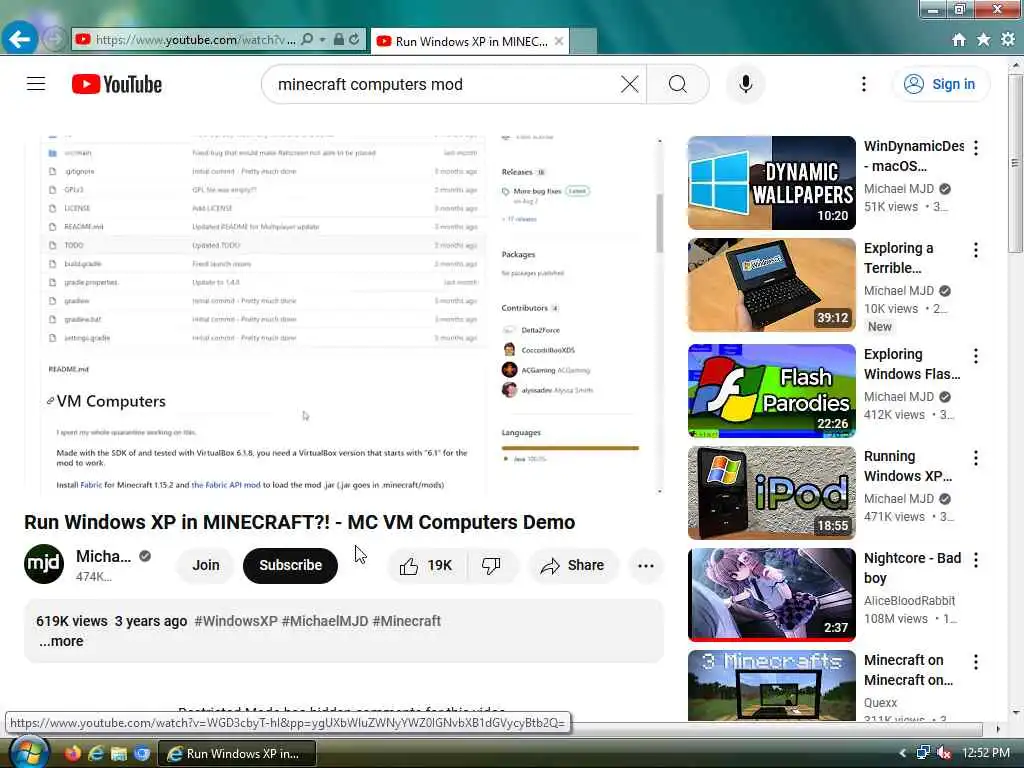This screenshot has width=1024, height=768.
Task: Open YouTube settings three-dot menu in header
Action: click(x=863, y=84)
